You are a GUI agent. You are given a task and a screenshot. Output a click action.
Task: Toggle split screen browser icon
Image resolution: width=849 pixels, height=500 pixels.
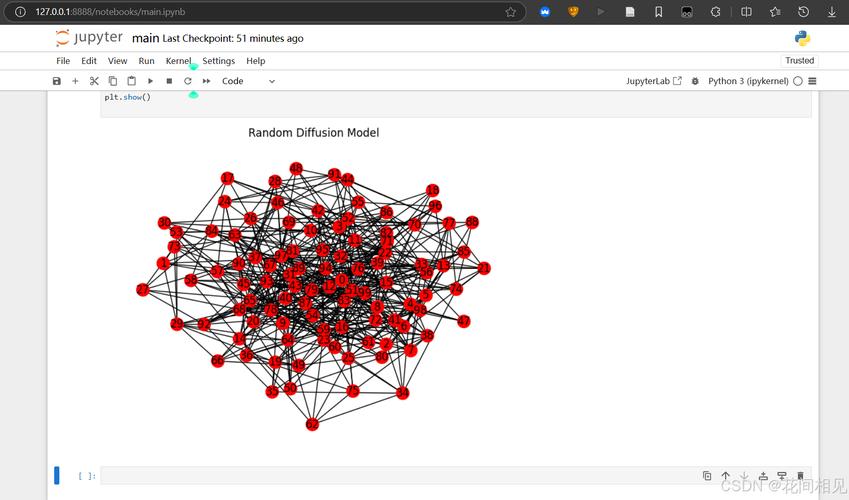point(746,11)
